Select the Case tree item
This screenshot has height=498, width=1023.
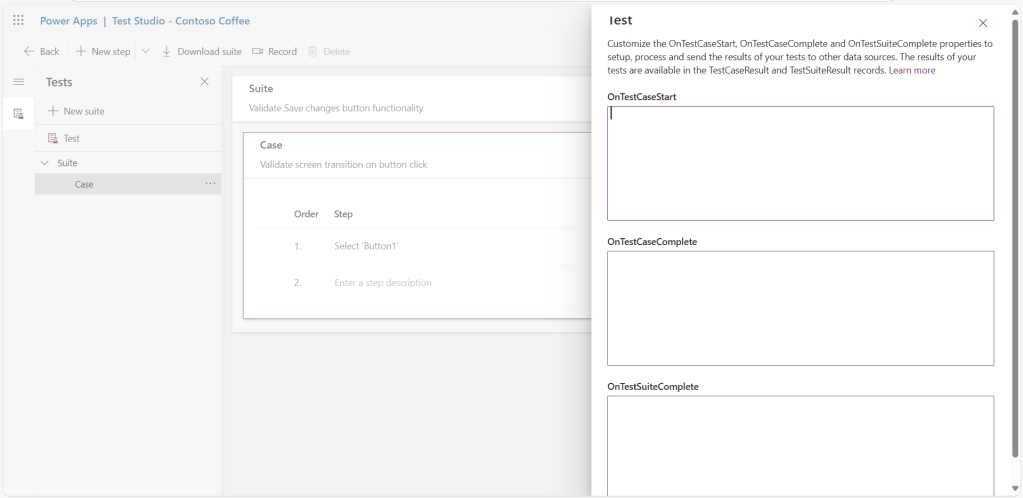click(84, 184)
